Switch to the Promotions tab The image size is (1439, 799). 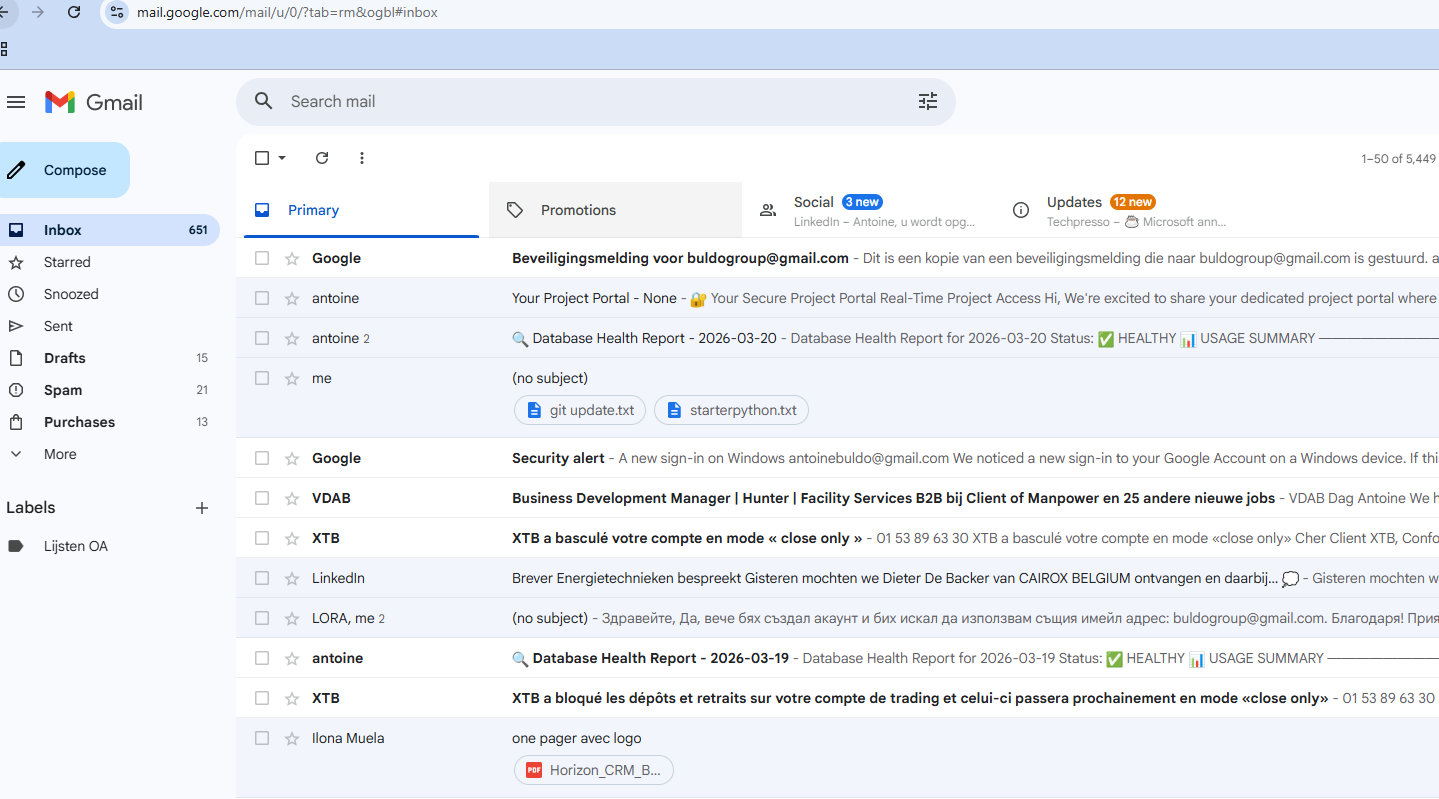tap(578, 210)
